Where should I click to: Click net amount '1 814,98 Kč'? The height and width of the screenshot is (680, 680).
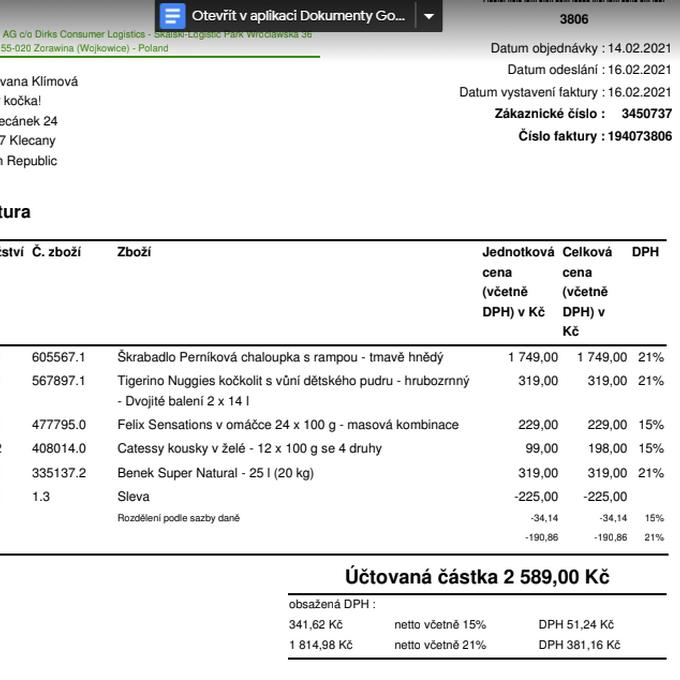321,645
